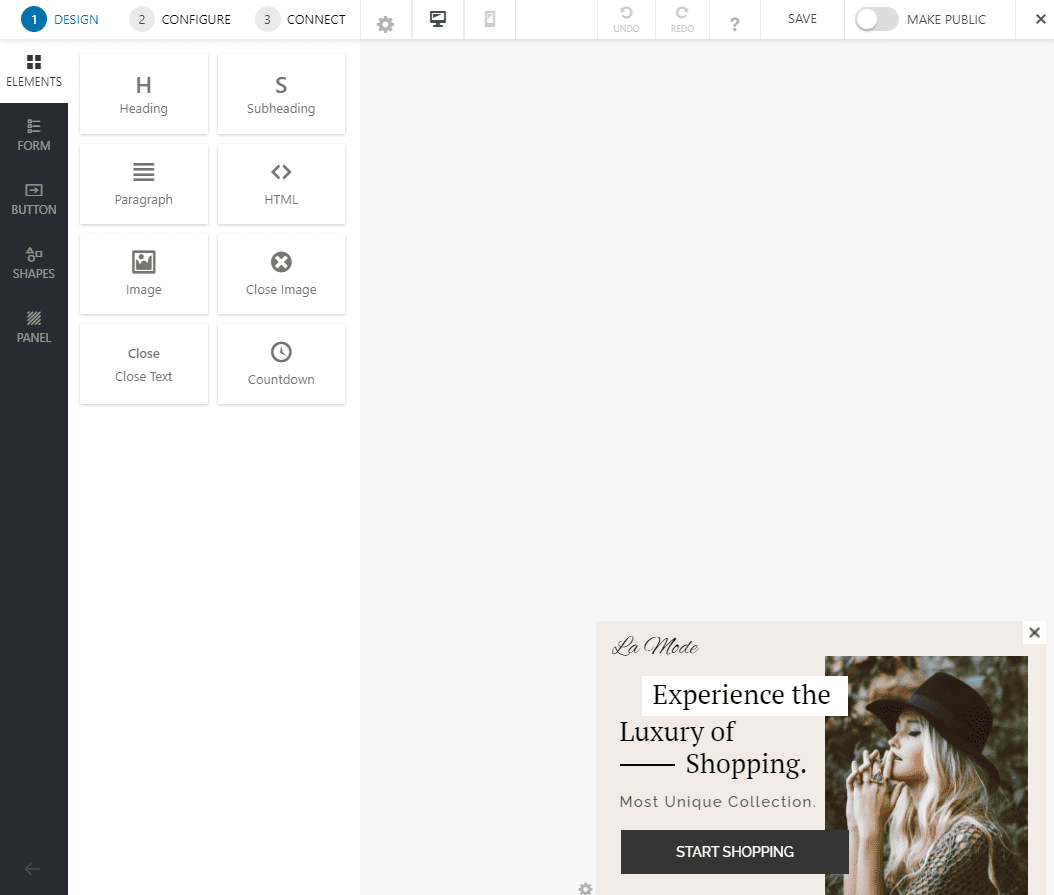The width and height of the screenshot is (1054, 895).
Task: Select the Close Image element tile
Action: [x=281, y=273]
